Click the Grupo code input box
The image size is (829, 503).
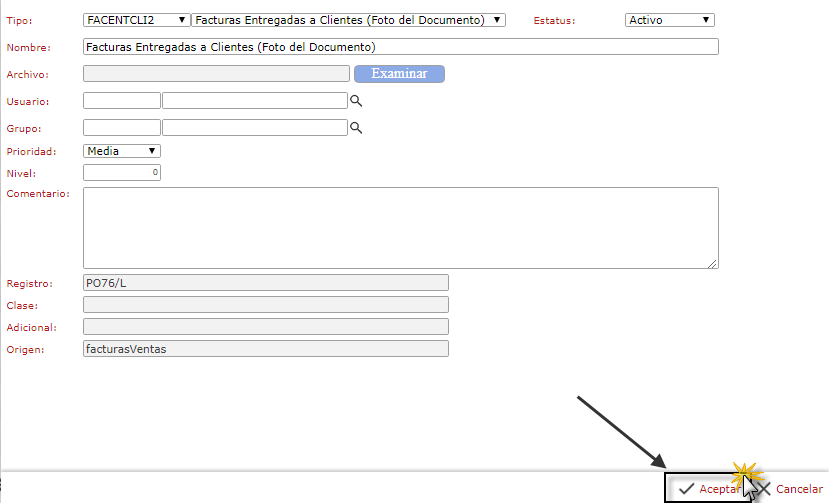tap(122, 128)
